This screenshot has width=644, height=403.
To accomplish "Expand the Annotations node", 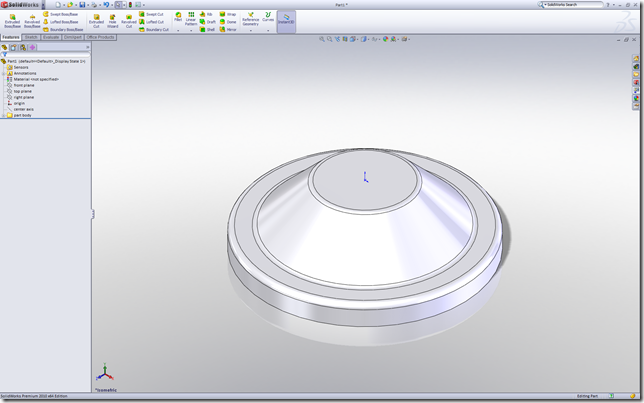I will click(3, 73).
